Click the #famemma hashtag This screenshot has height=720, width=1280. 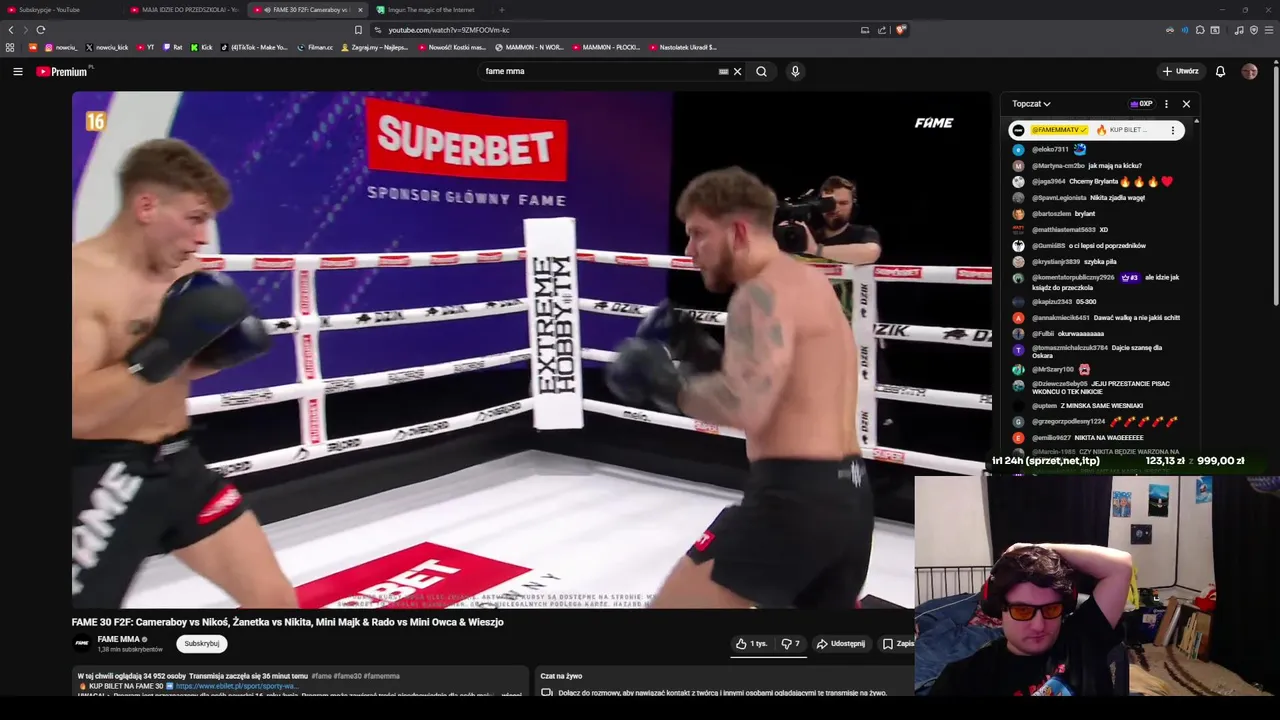(382, 676)
